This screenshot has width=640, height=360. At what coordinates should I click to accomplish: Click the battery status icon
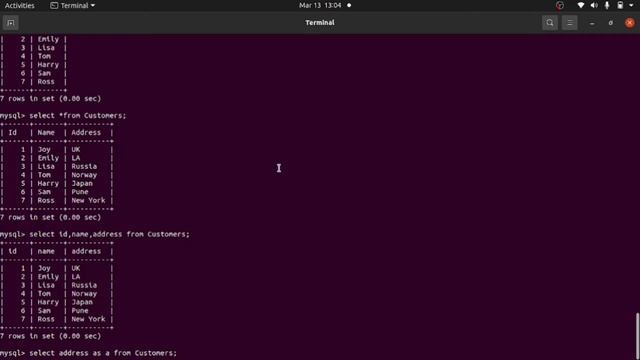620,5
